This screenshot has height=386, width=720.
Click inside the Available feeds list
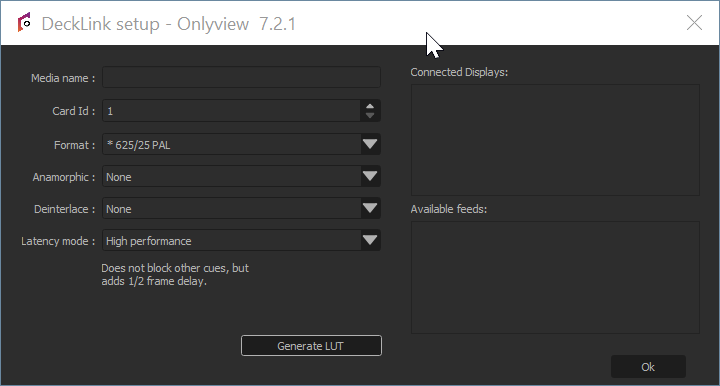[x=555, y=277]
